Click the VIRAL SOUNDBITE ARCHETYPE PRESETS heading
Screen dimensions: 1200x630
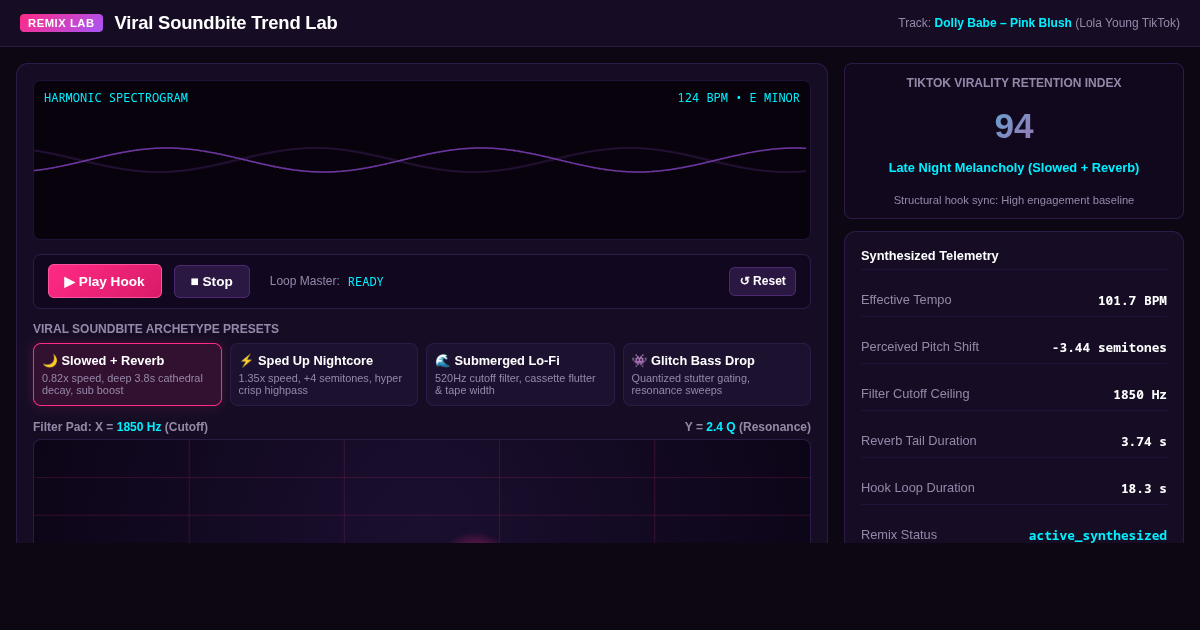156,329
